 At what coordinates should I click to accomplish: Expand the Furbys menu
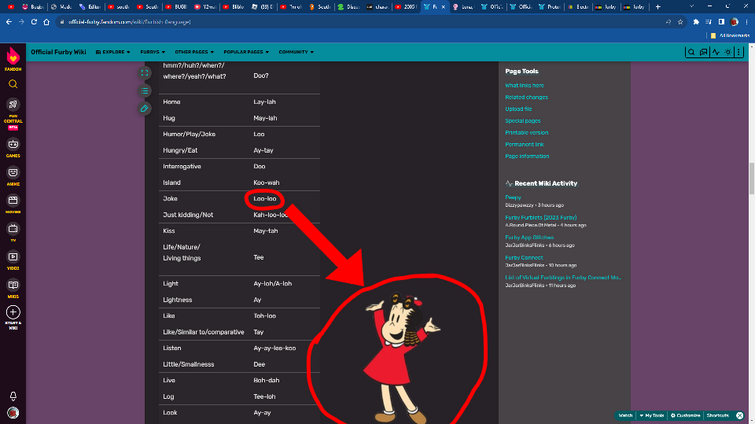(153, 52)
